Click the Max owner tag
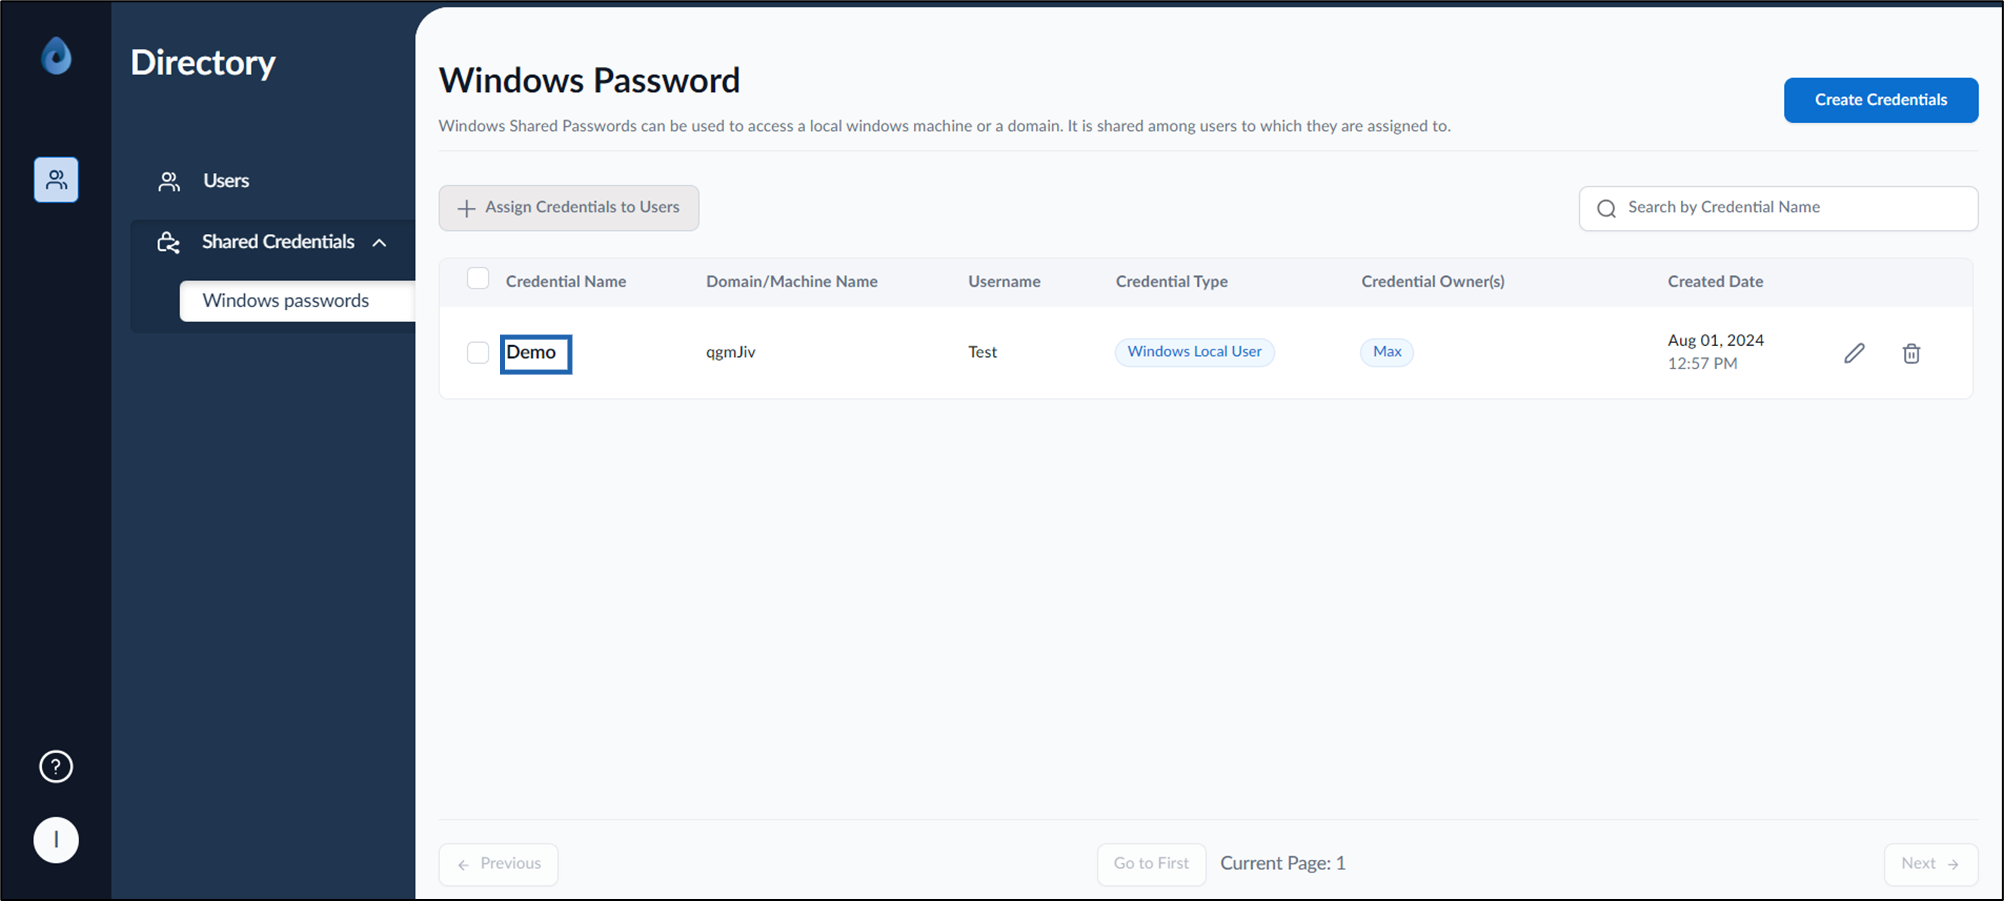 [1386, 352]
